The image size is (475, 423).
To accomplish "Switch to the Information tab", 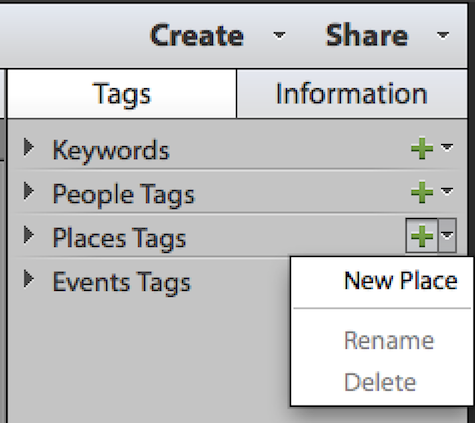I will pyautogui.click(x=352, y=94).
